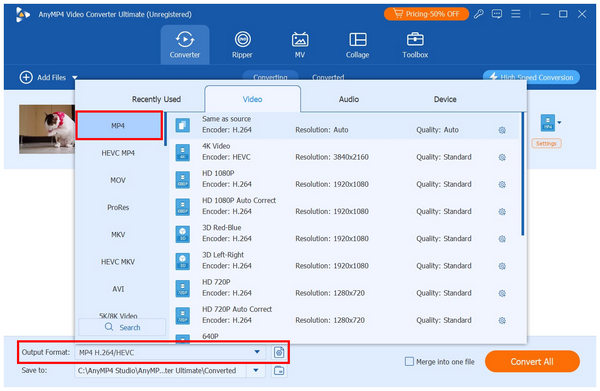The image size is (600, 391).
Task: Select AVI in format list
Action: click(118, 289)
